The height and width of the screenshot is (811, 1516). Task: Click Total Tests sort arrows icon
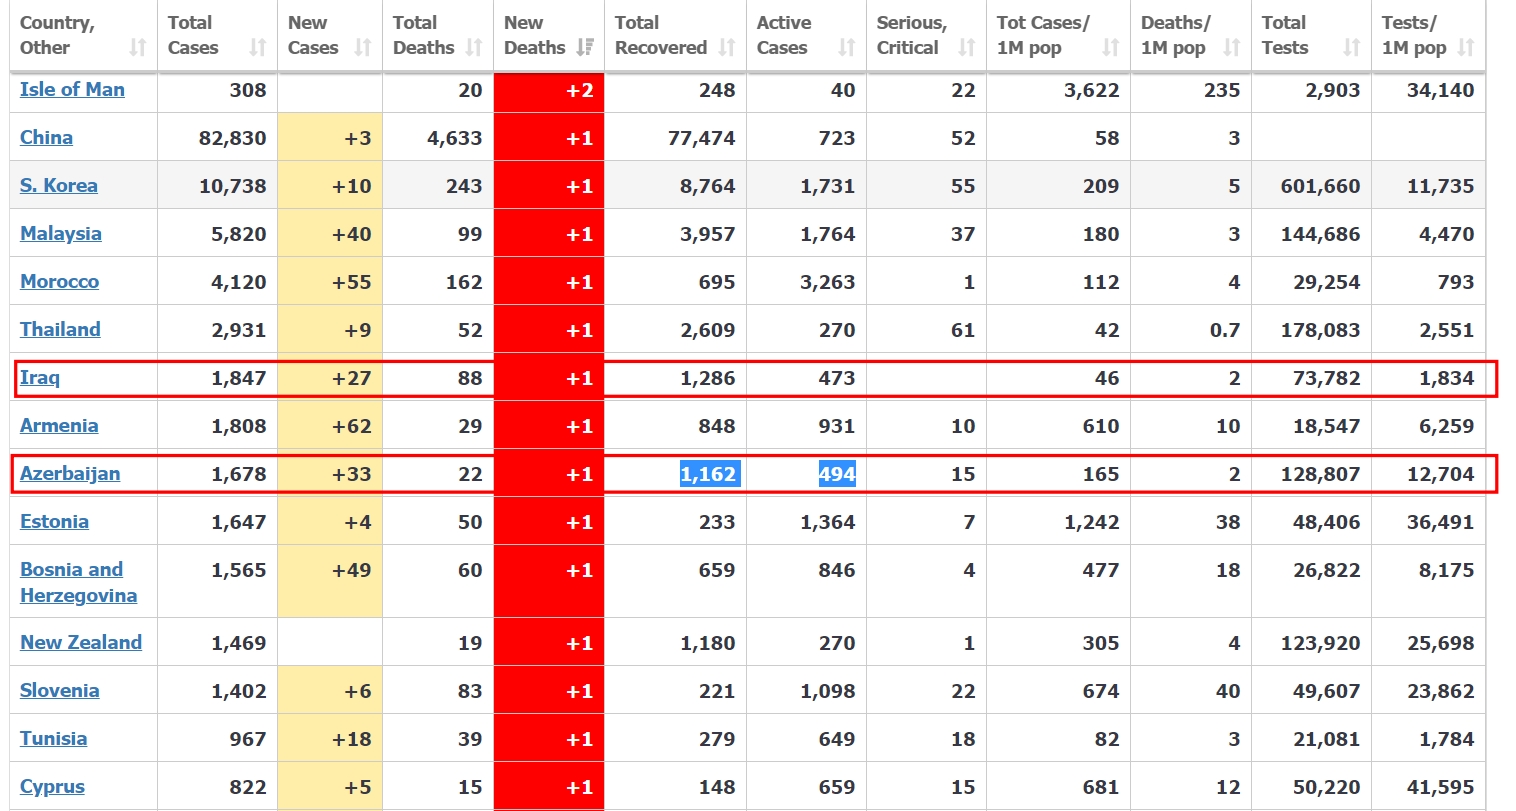(x=1352, y=47)
